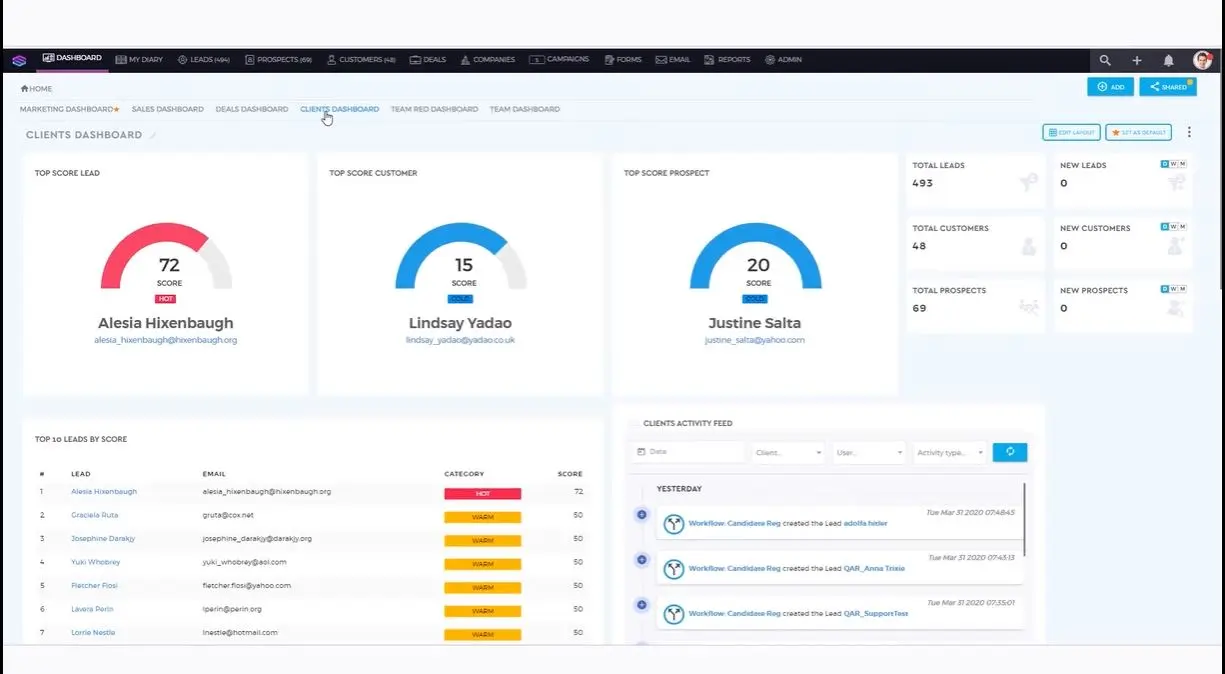Click the Date input field in activity feed

tap(688, 452)
